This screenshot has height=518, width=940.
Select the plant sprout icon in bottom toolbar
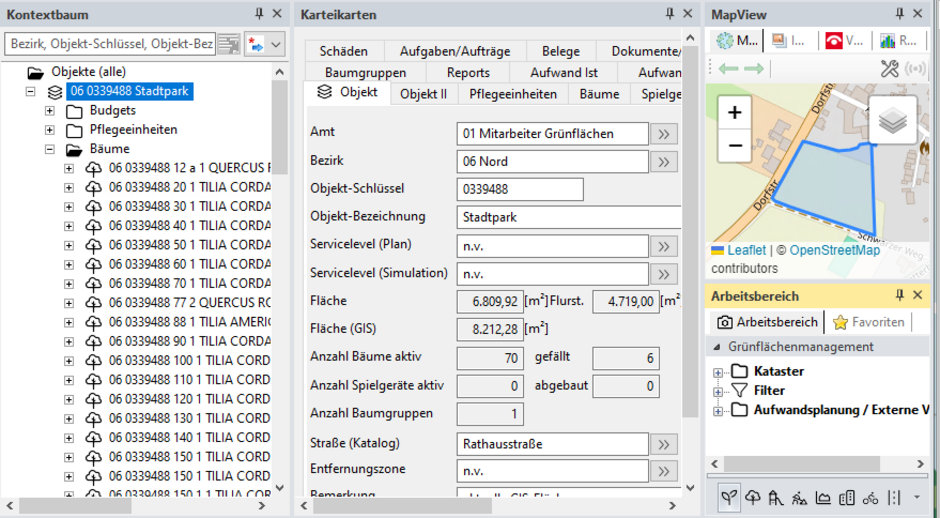coord(730,497)
